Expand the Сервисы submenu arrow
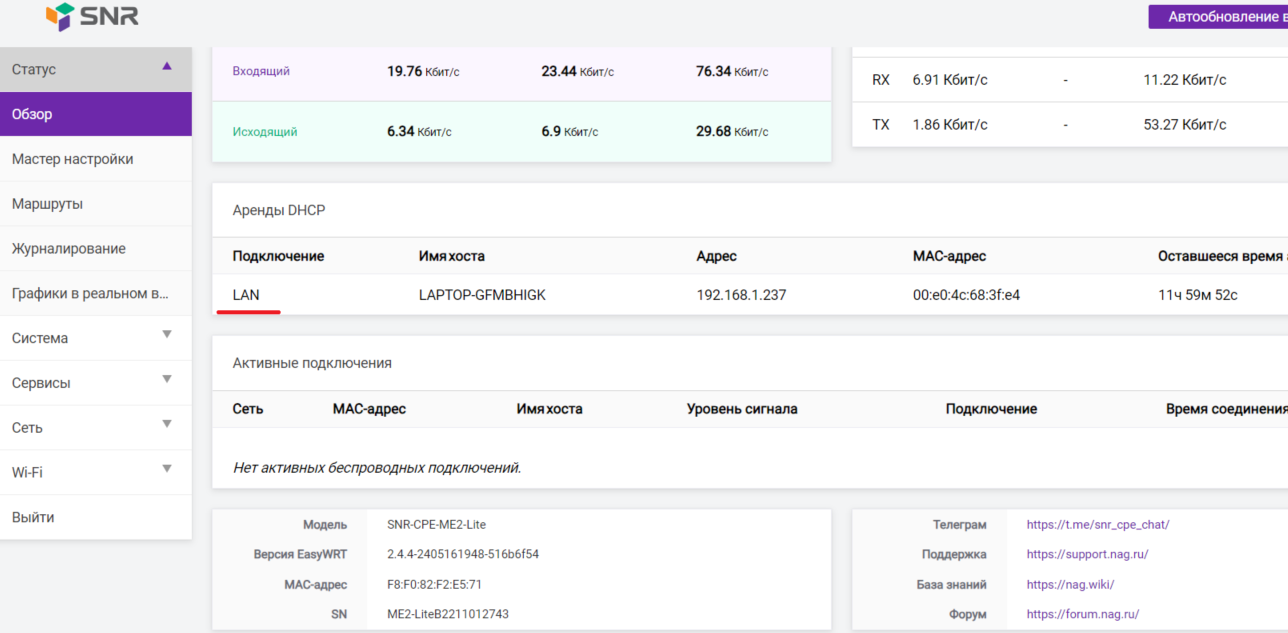 pyautogui.click(x=167, y=380)
